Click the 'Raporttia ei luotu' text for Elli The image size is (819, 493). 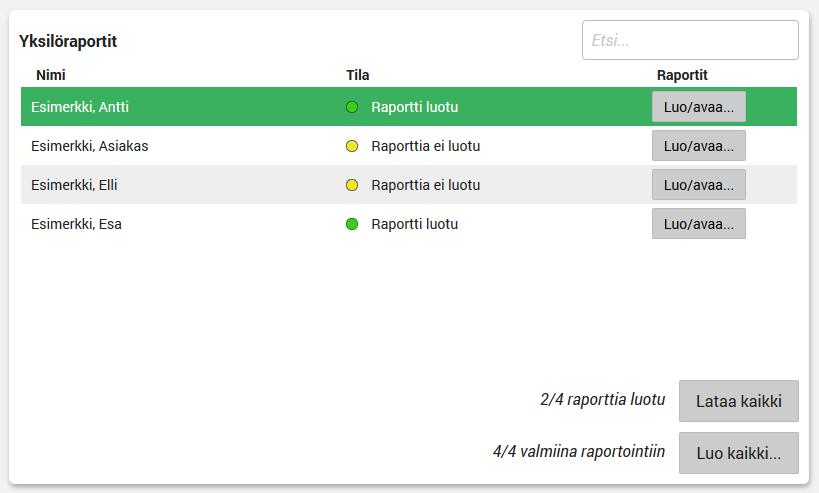[425, 185]
